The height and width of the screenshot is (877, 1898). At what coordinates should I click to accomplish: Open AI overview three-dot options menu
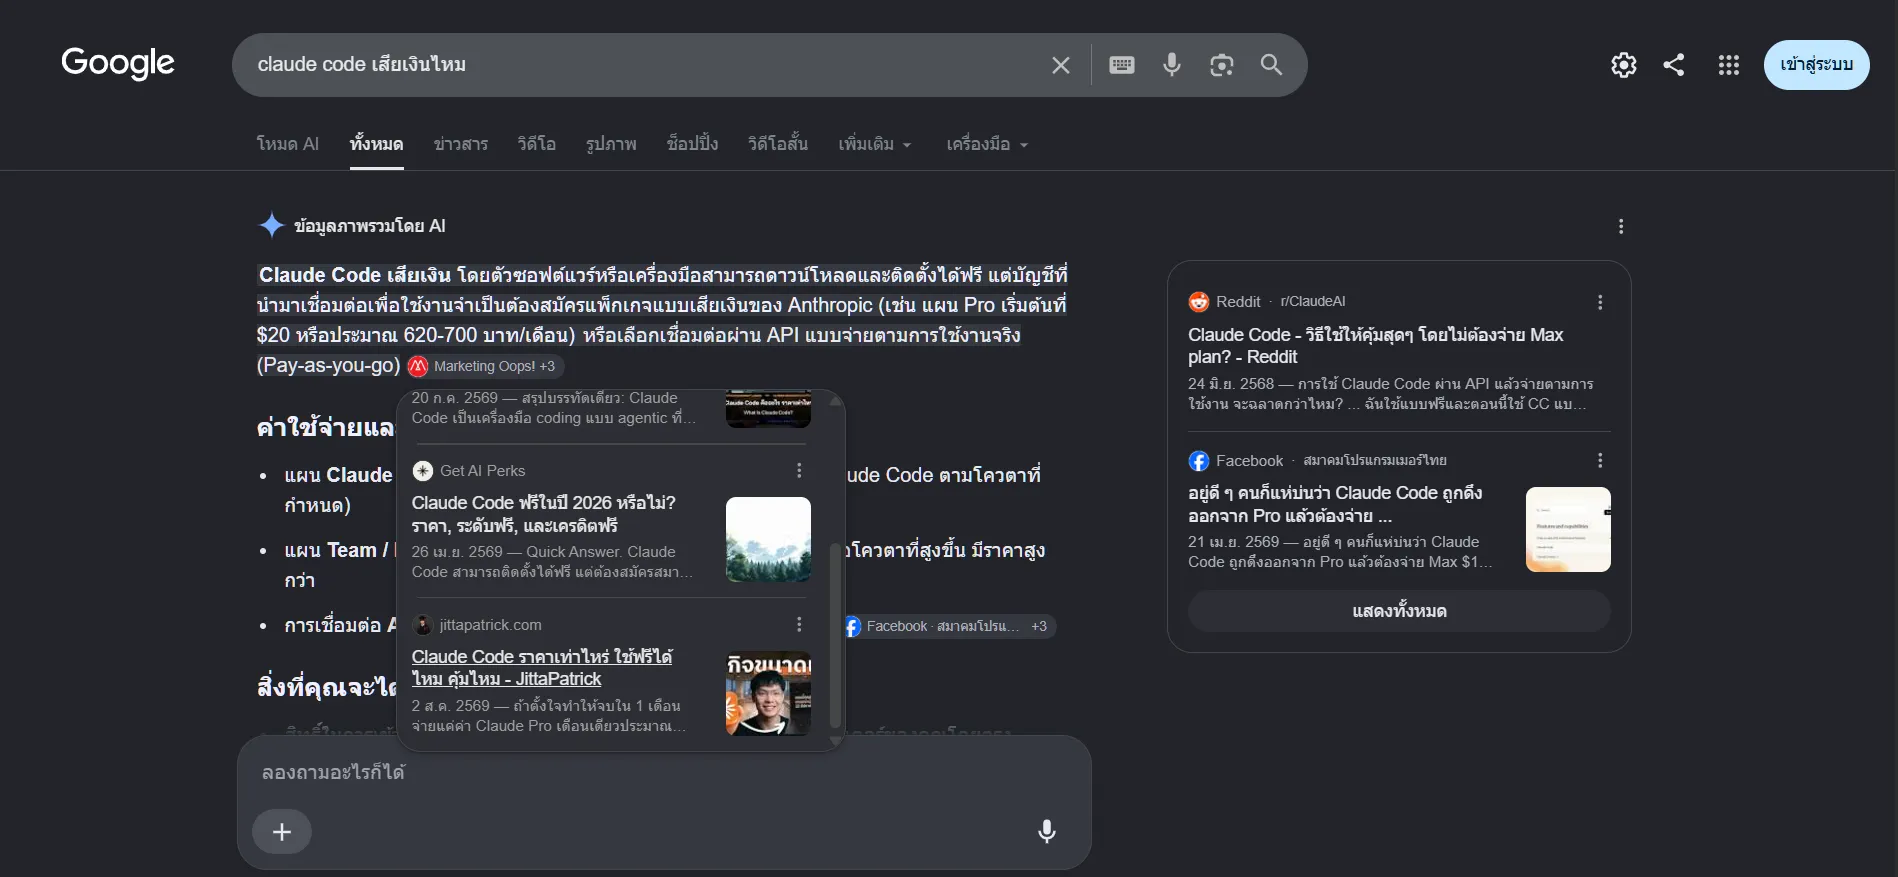click(1621, 227)
